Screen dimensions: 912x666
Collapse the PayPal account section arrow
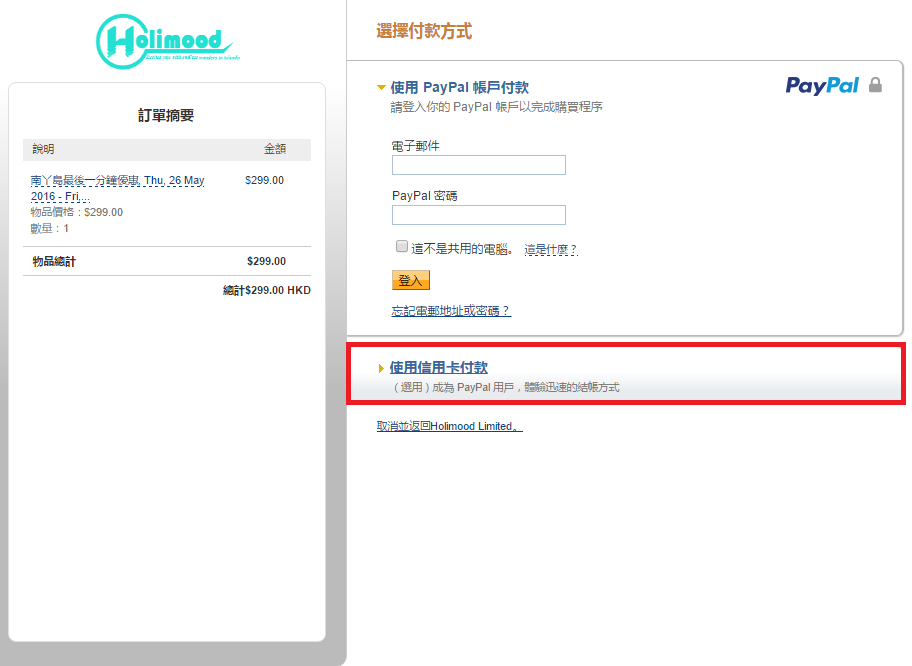381,88
